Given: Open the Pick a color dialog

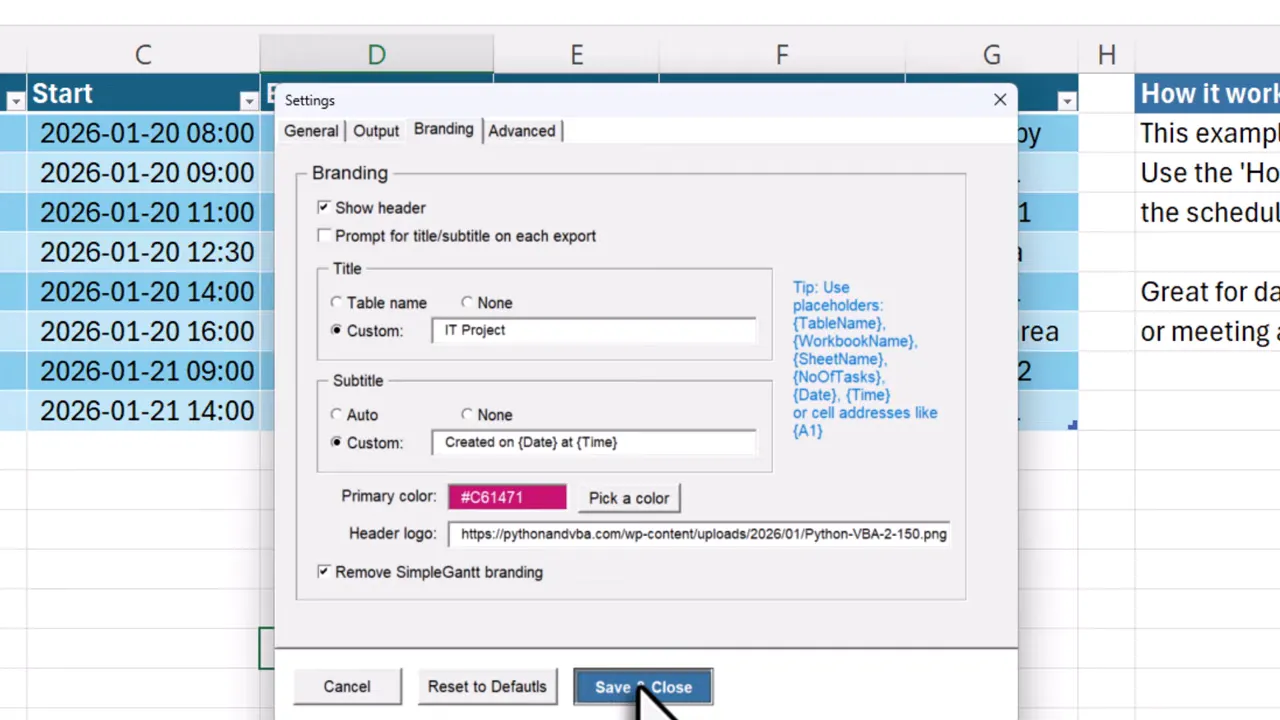Looking at the screenshot, I should click(x=628, y=497).
